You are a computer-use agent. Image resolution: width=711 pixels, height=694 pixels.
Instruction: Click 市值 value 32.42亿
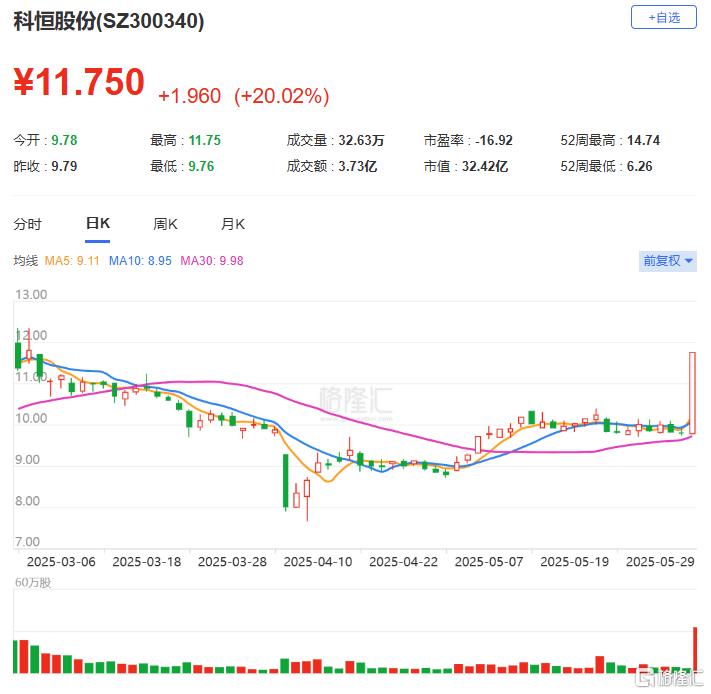click(485, 166)
